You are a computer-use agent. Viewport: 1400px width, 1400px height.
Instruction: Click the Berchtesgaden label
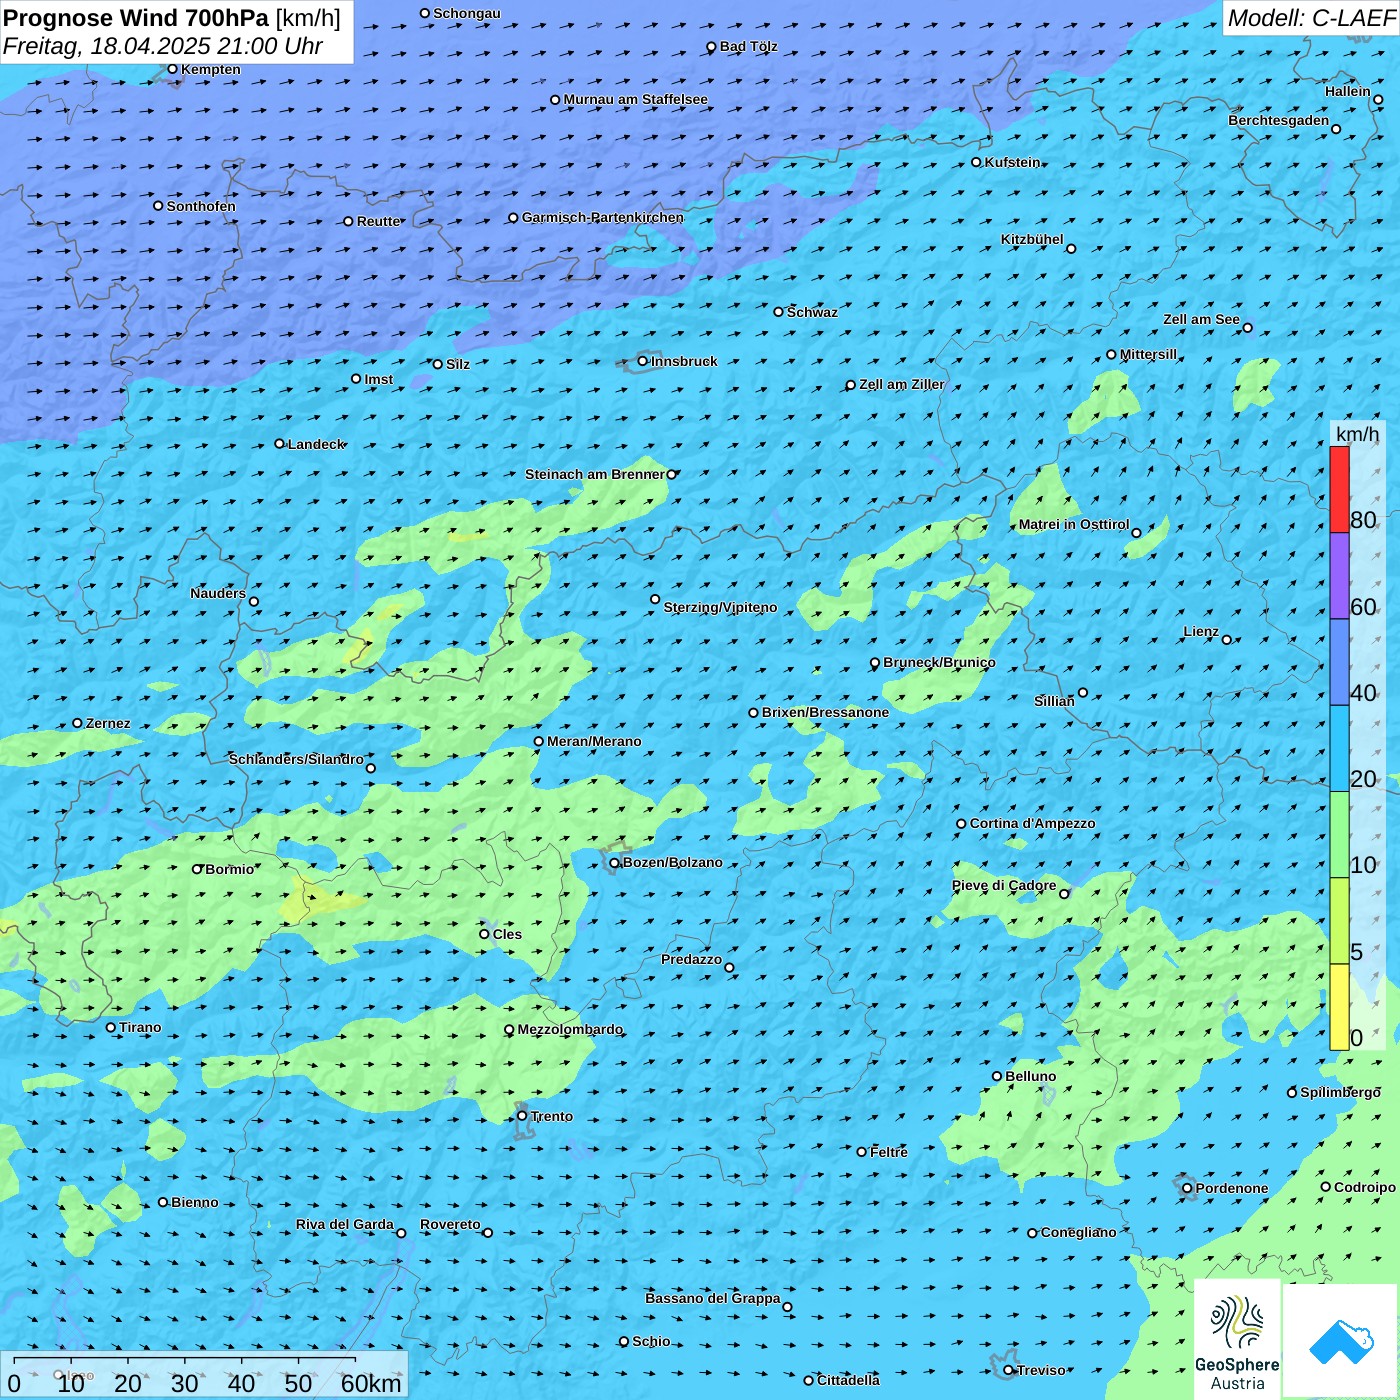[1278, 120]
